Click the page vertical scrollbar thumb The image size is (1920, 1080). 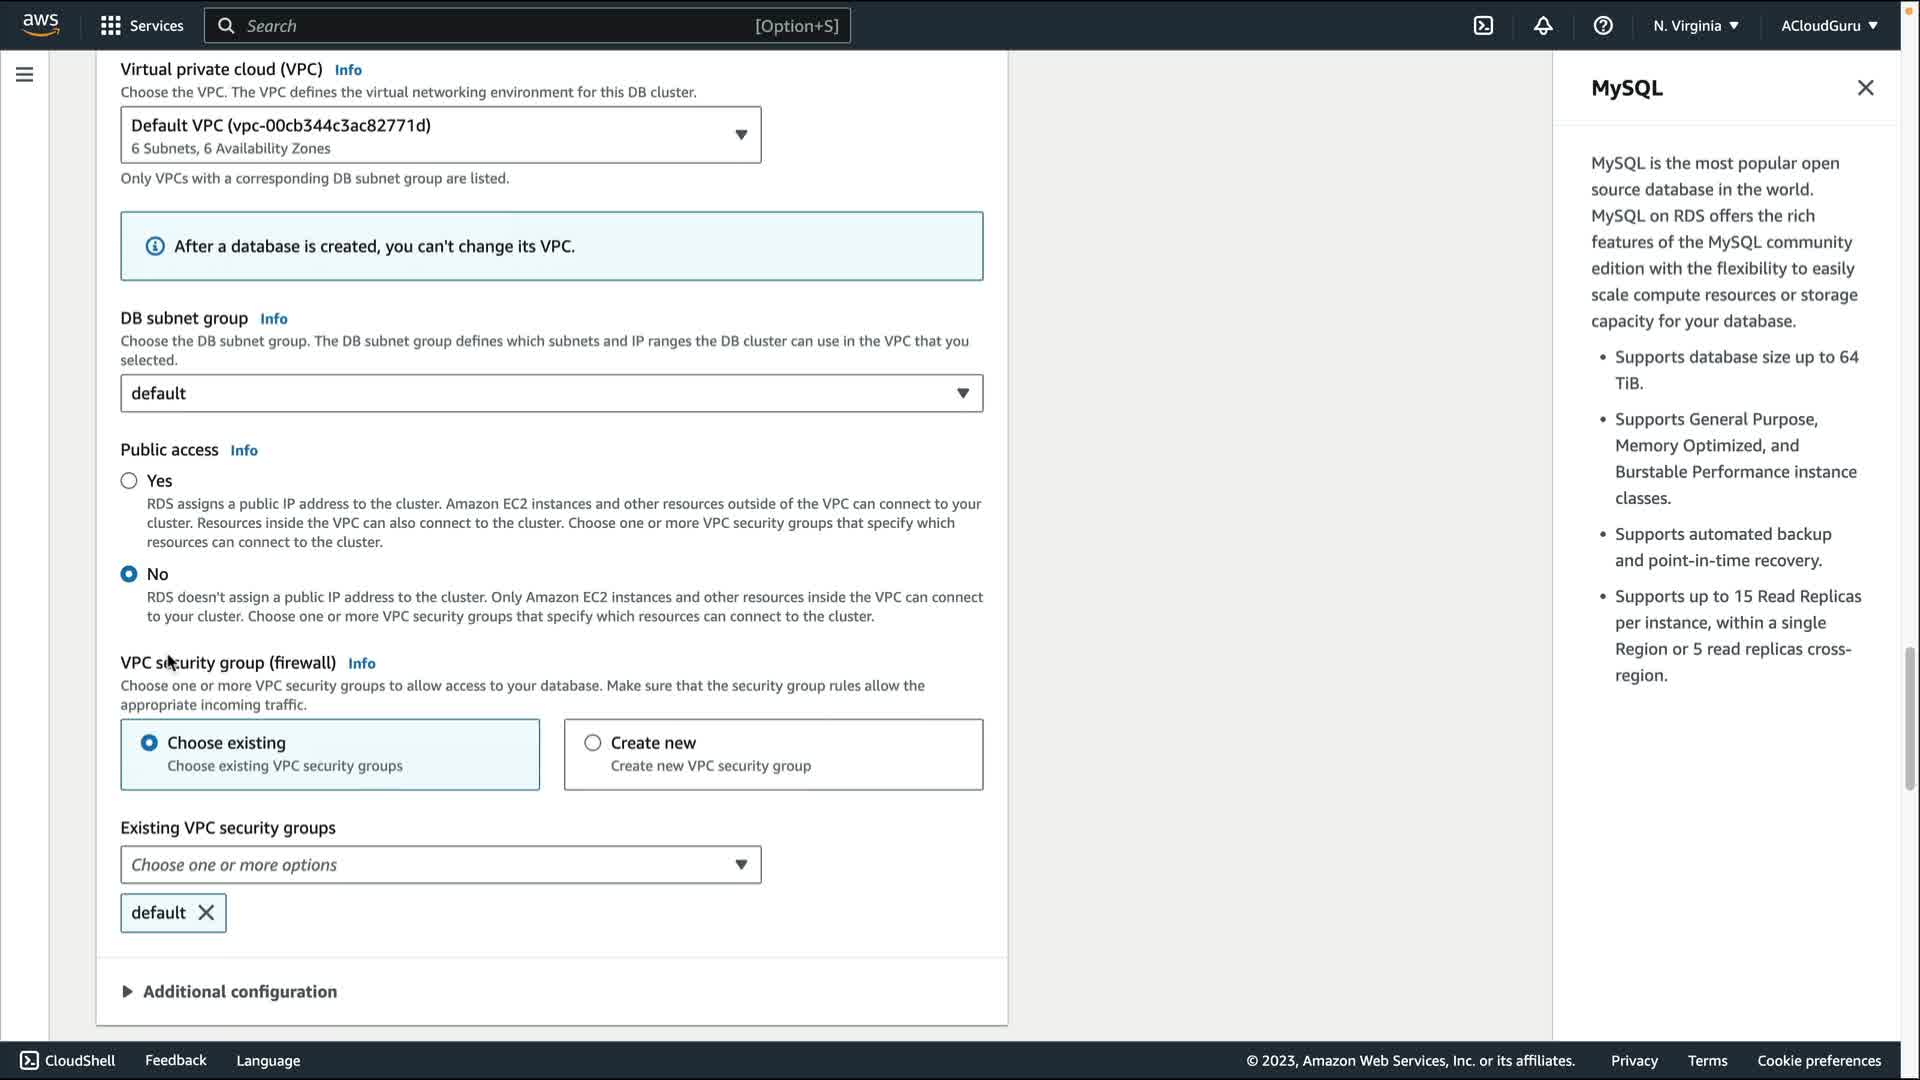coord(1909,718)
